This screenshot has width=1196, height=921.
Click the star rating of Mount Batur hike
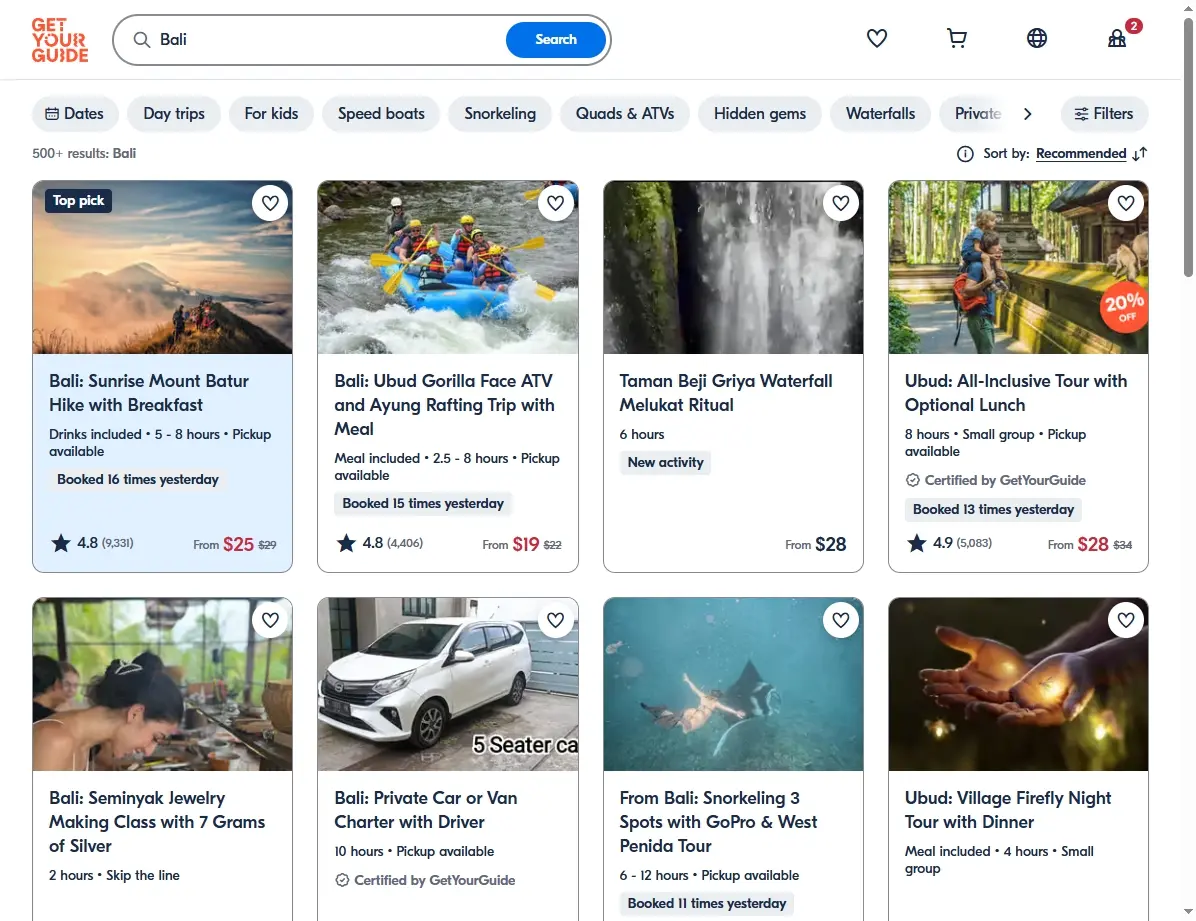click(92, 543)
